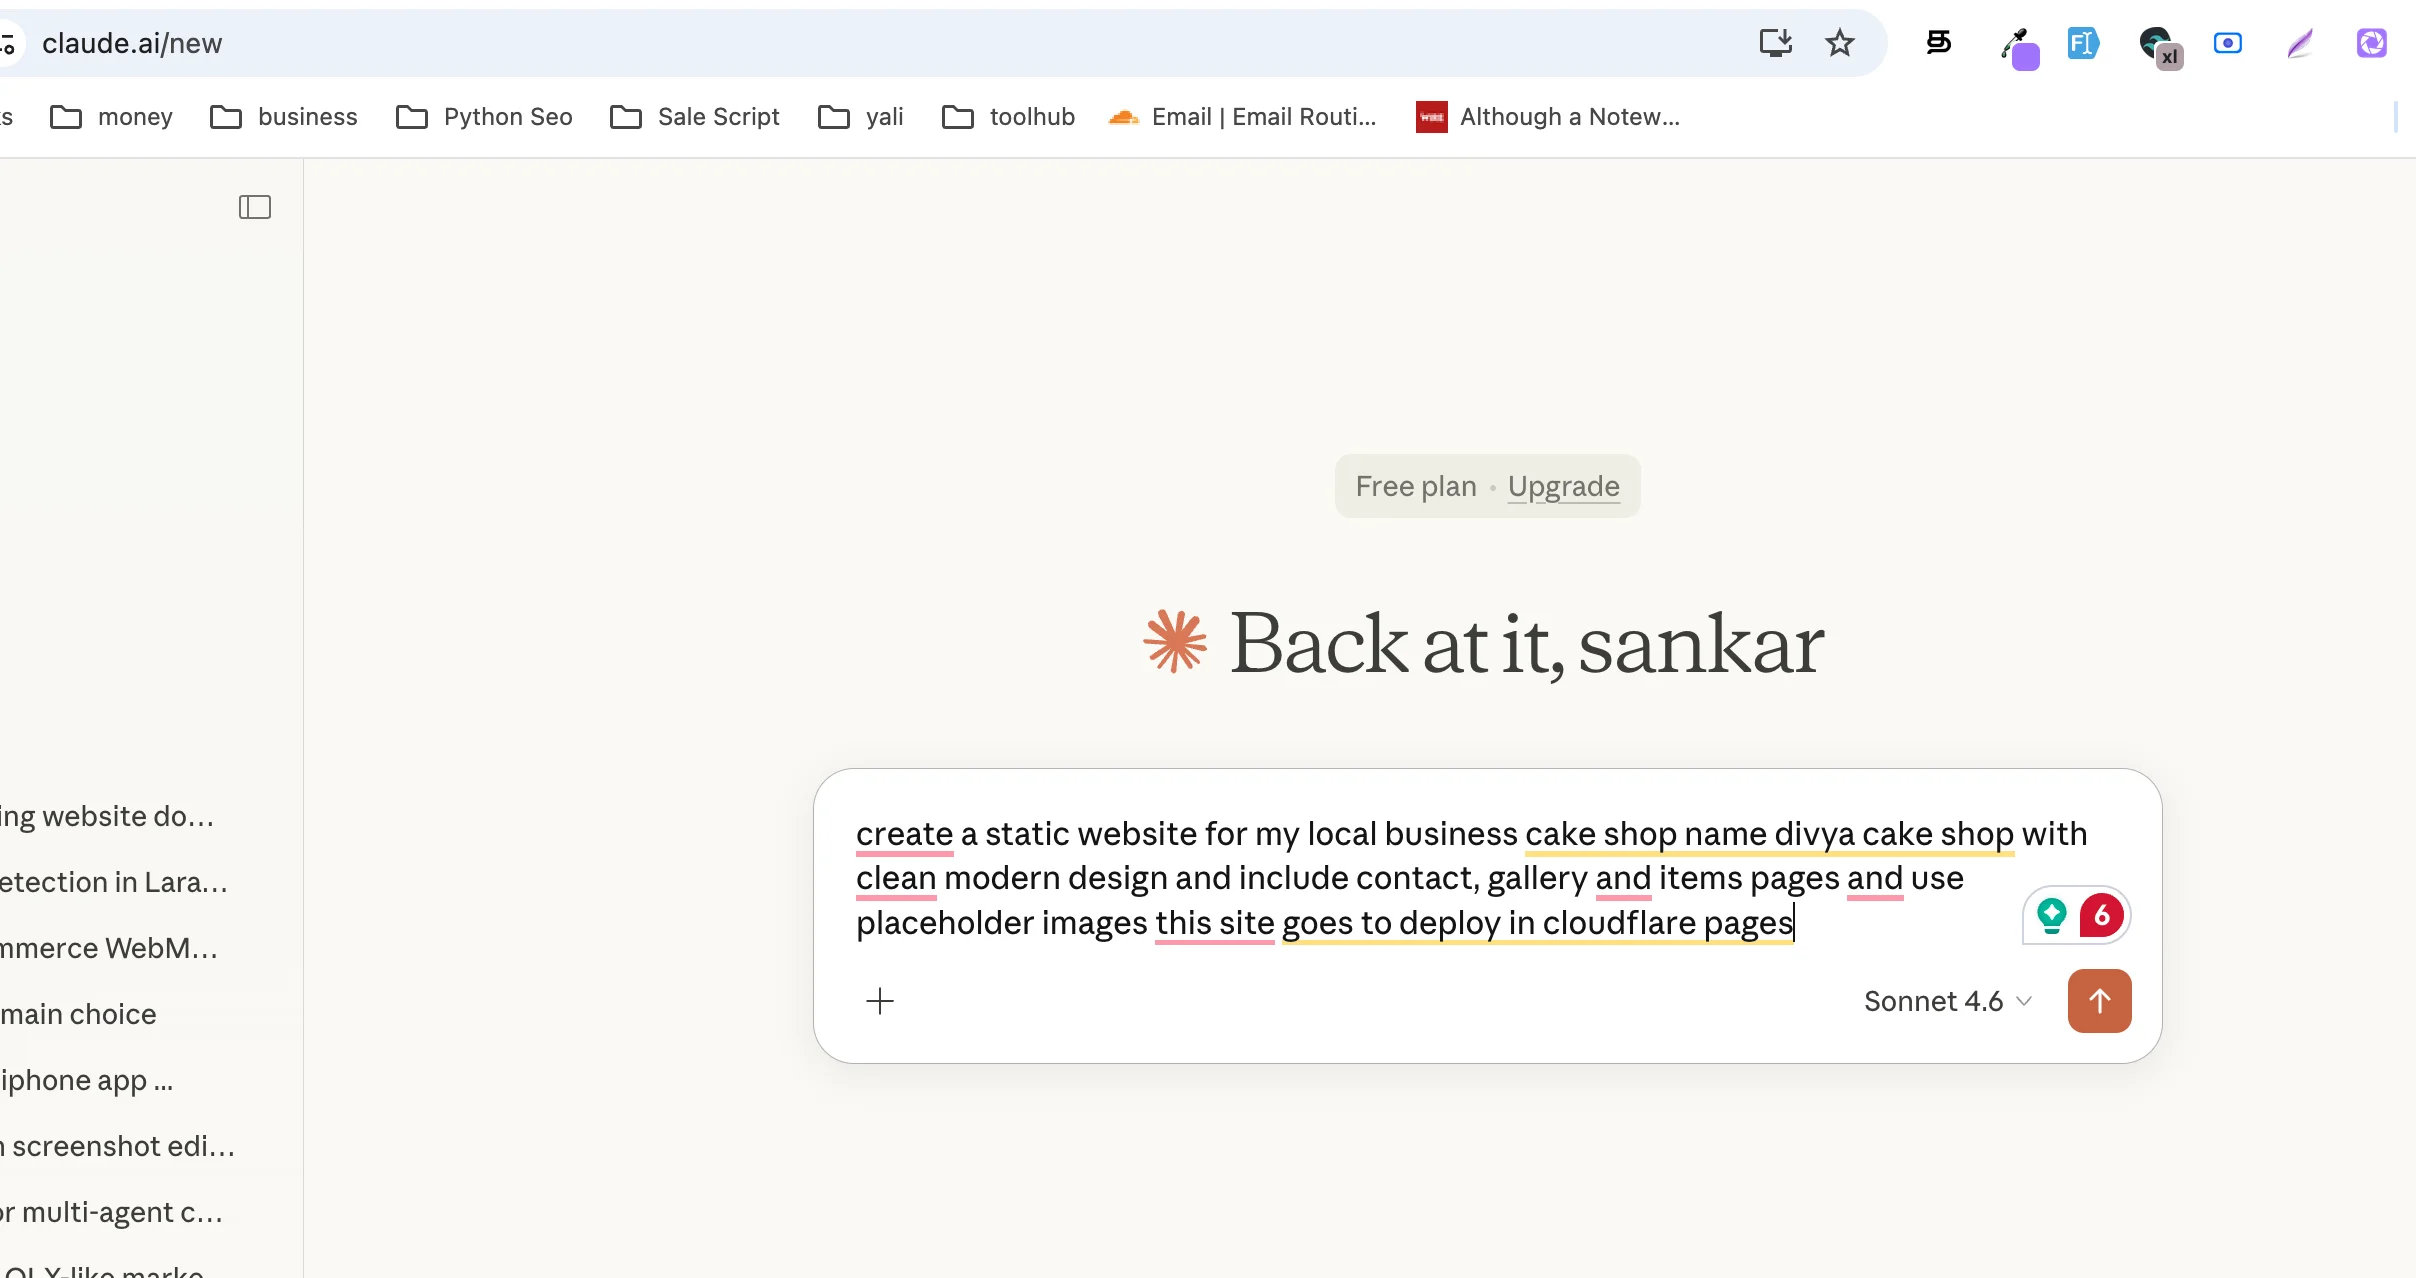The width and height of the screenshot is (2416, 1278).
Task: Click the red suggestions count badge
Action: (2102, 914)
